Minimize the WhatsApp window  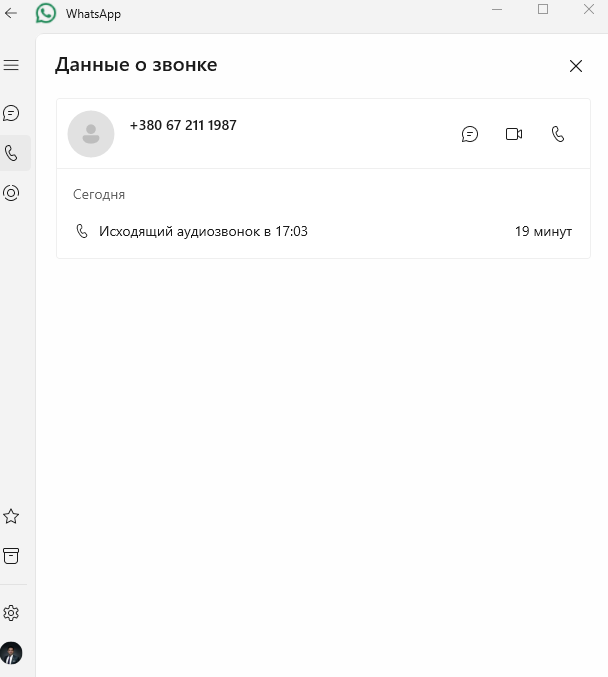pyautogui.click(x=497, y=9)
